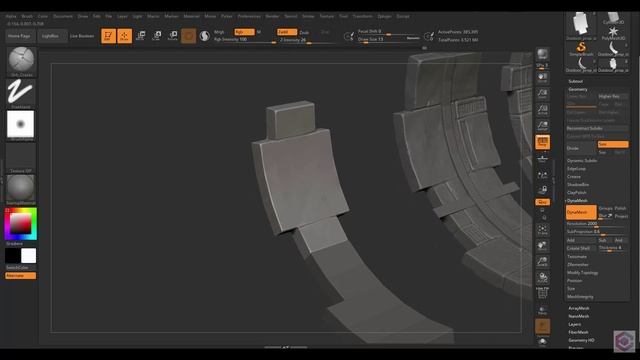
Task: Click the AAHalf icon
Action: tap(542, 126)
